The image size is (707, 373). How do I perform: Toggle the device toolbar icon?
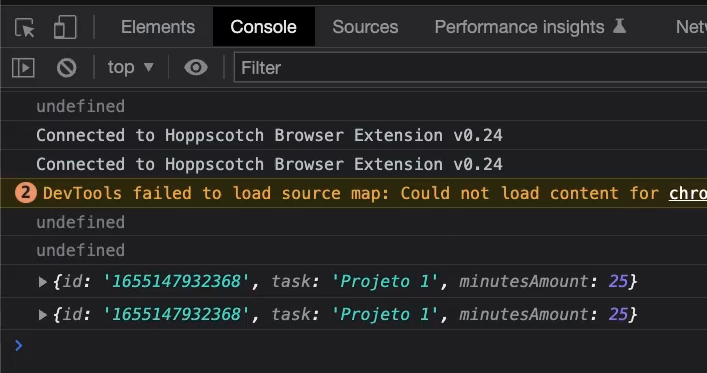pos(65,28)
